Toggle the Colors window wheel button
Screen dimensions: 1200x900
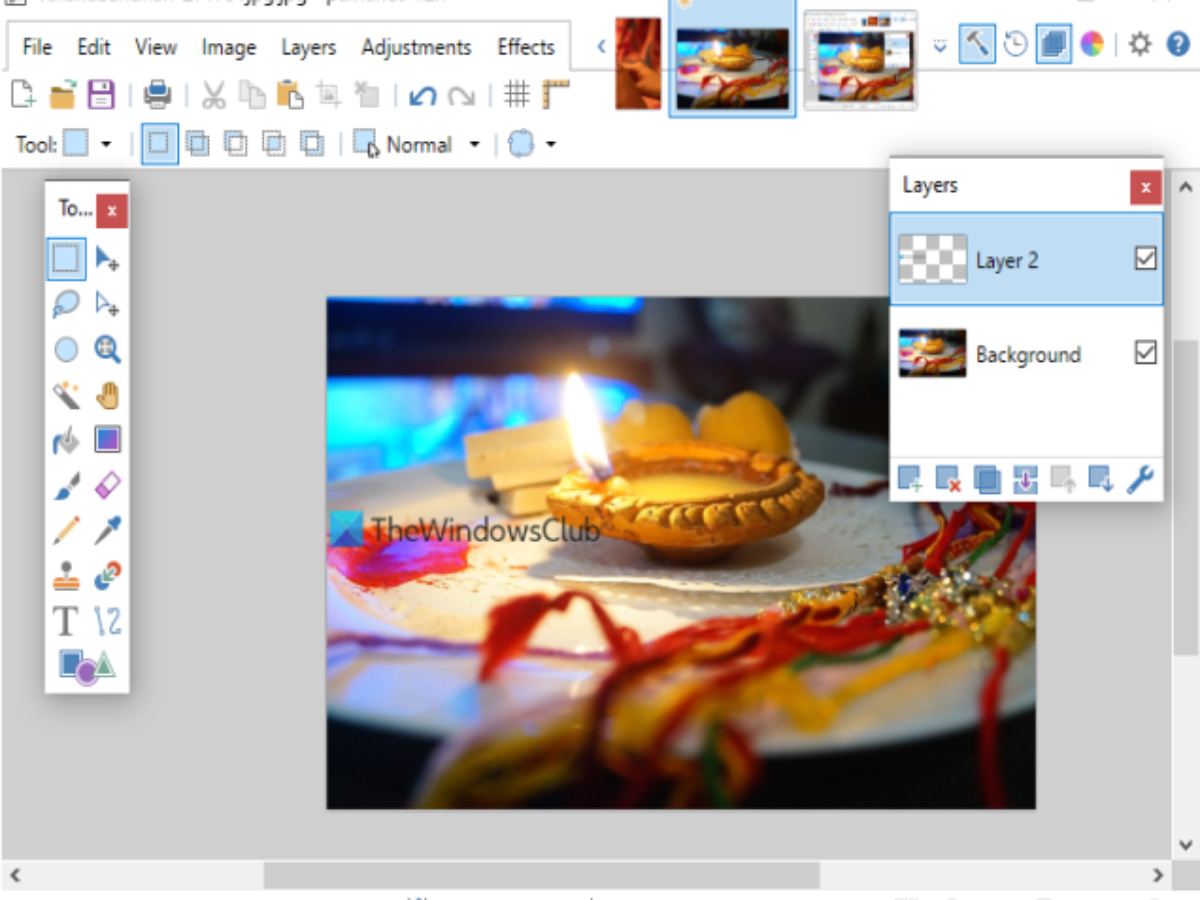point(1092,44)
